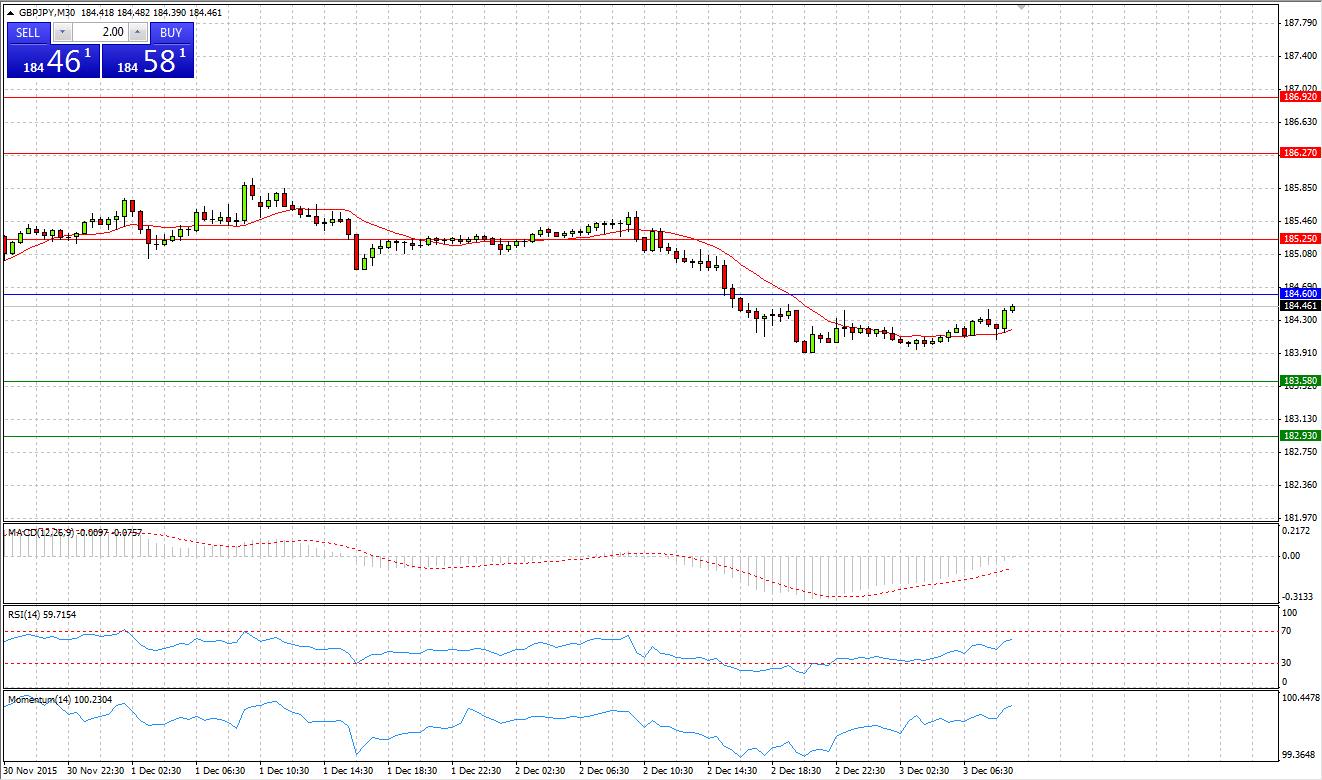Click the 182.360 price scale value
The height and width of the screenshot is (780, 1322).
point(1300,485)
